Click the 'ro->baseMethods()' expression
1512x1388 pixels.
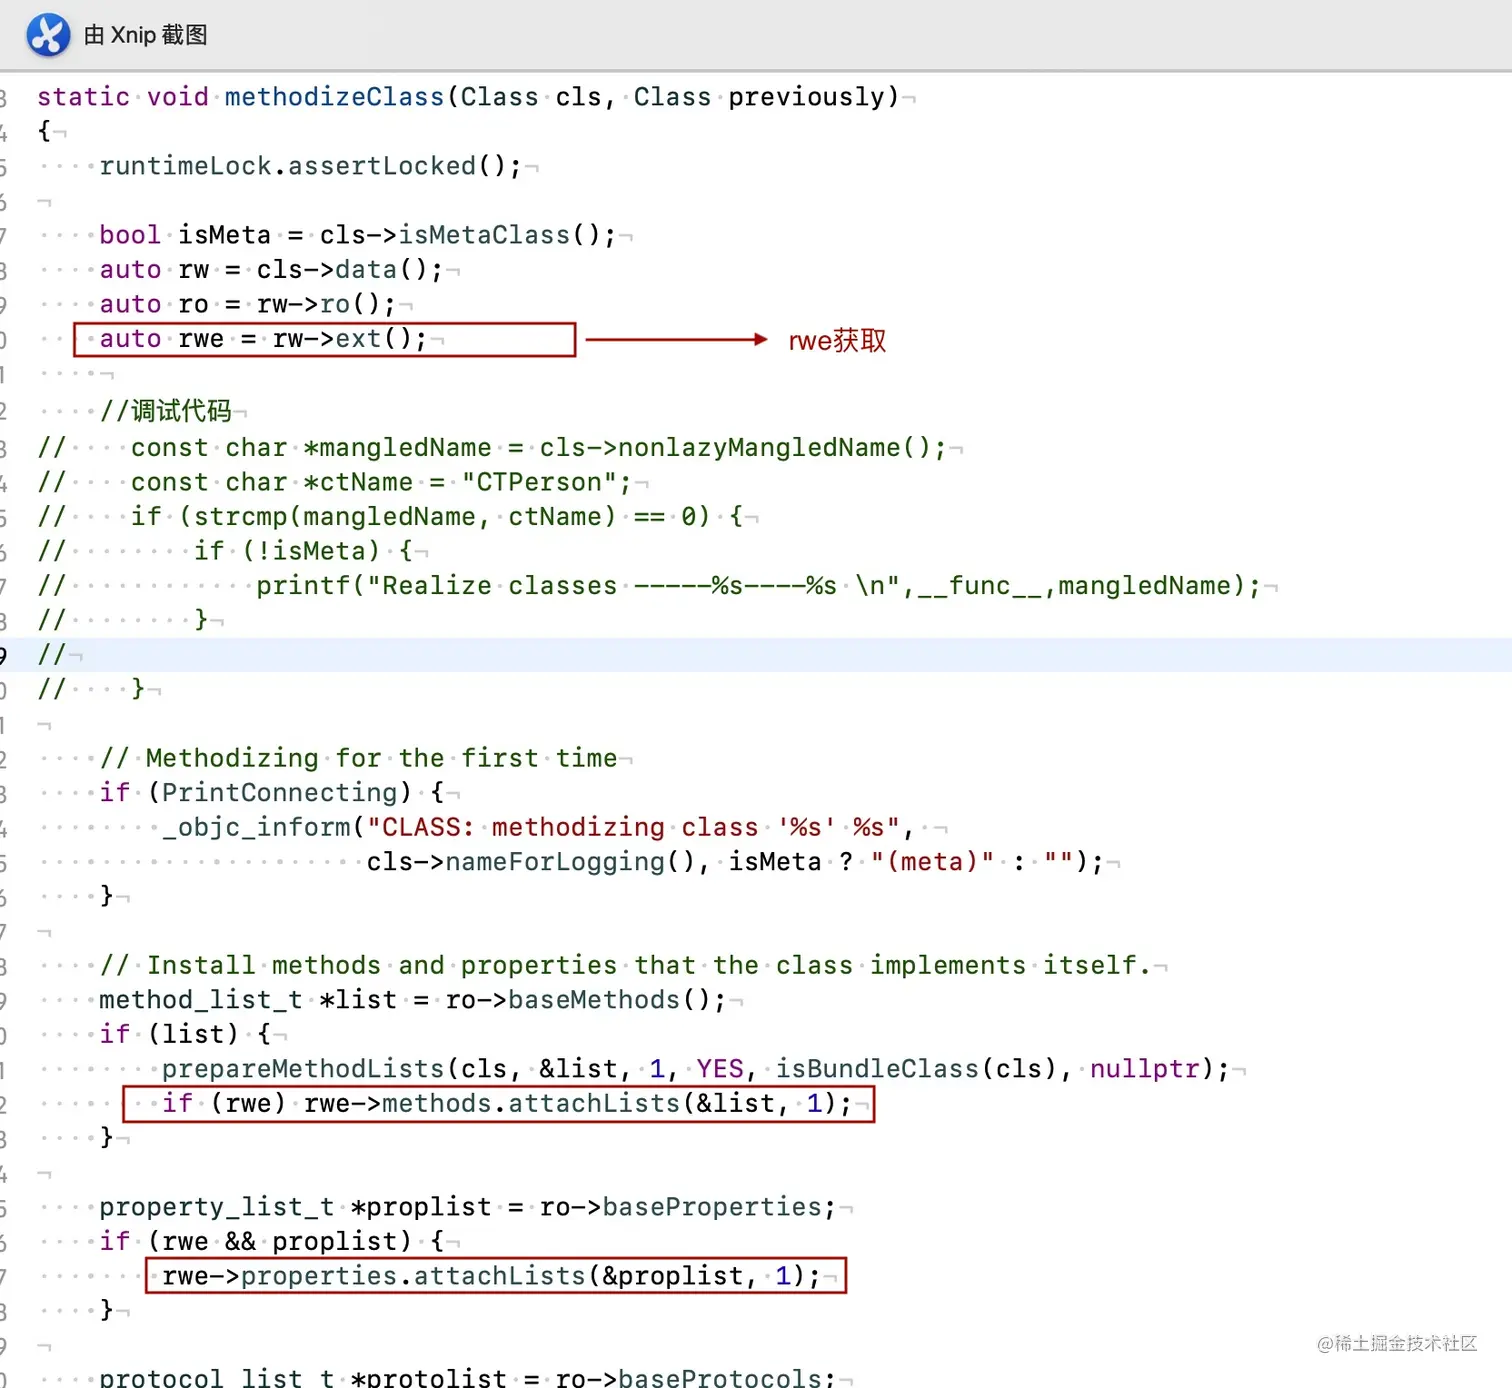tap(585, 999)
